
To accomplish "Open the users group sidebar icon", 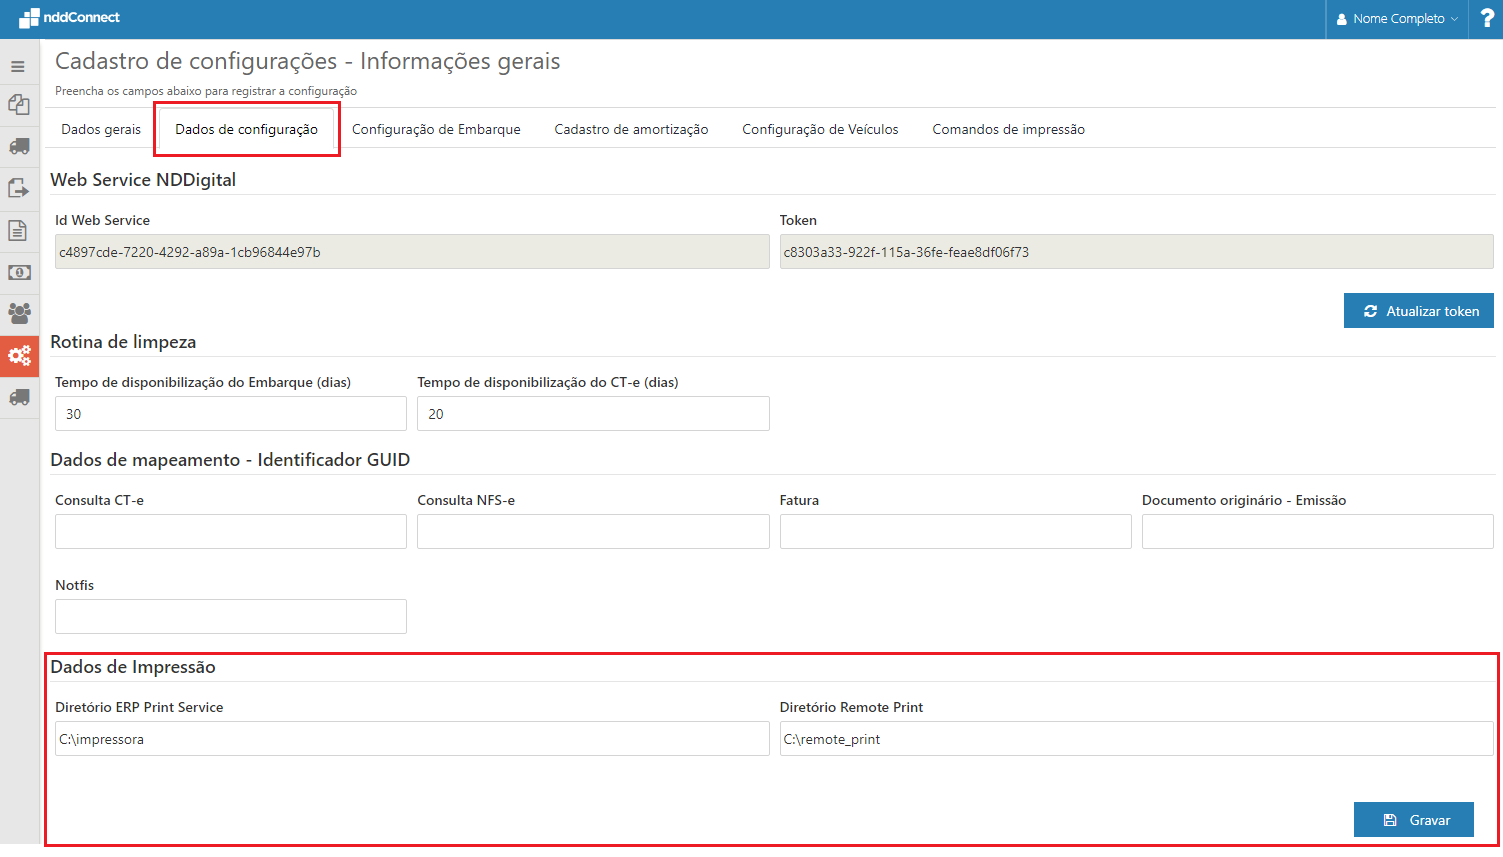I will coord(18,313).
